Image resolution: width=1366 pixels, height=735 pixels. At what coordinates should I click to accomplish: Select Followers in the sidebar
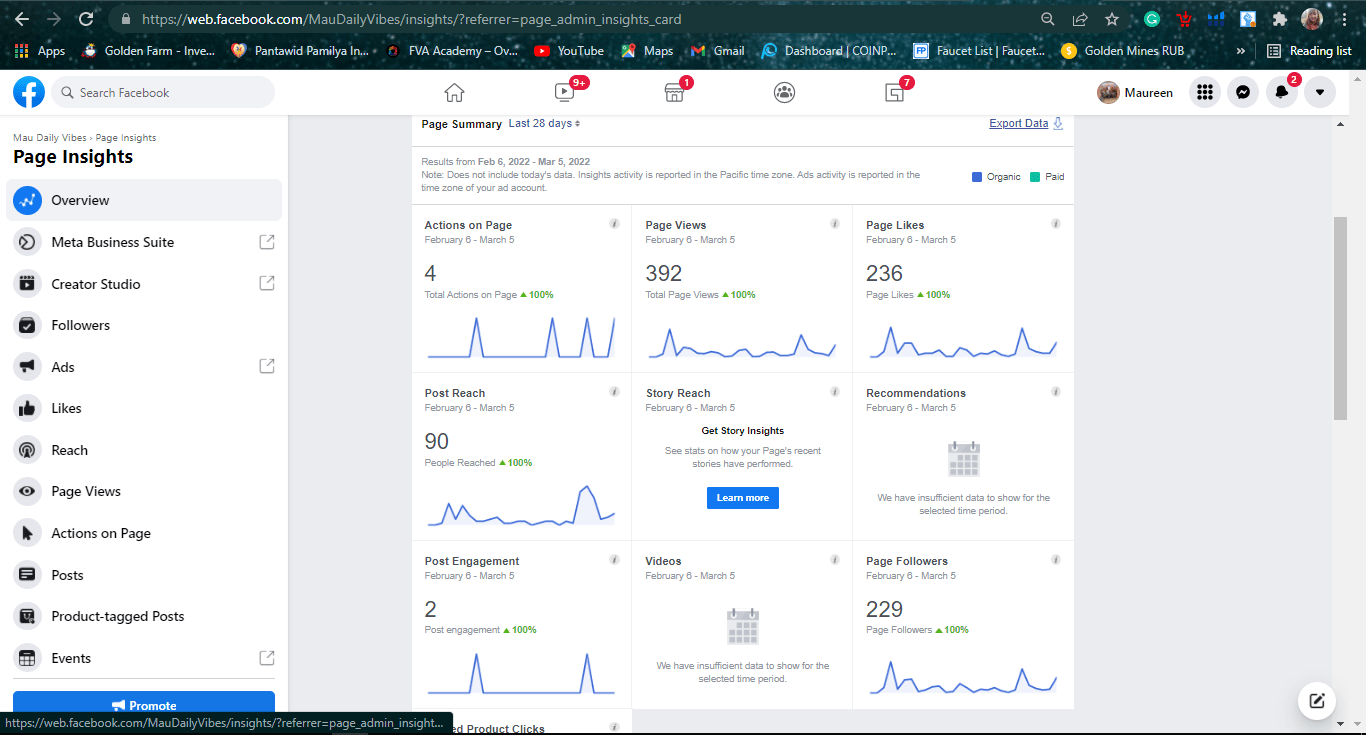click(144, 325)
